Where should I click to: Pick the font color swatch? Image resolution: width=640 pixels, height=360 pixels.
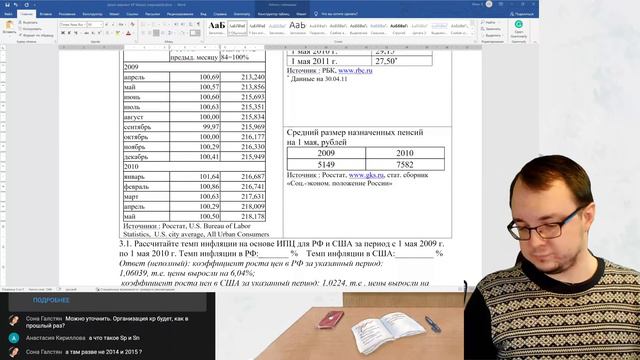click(128, 33)
